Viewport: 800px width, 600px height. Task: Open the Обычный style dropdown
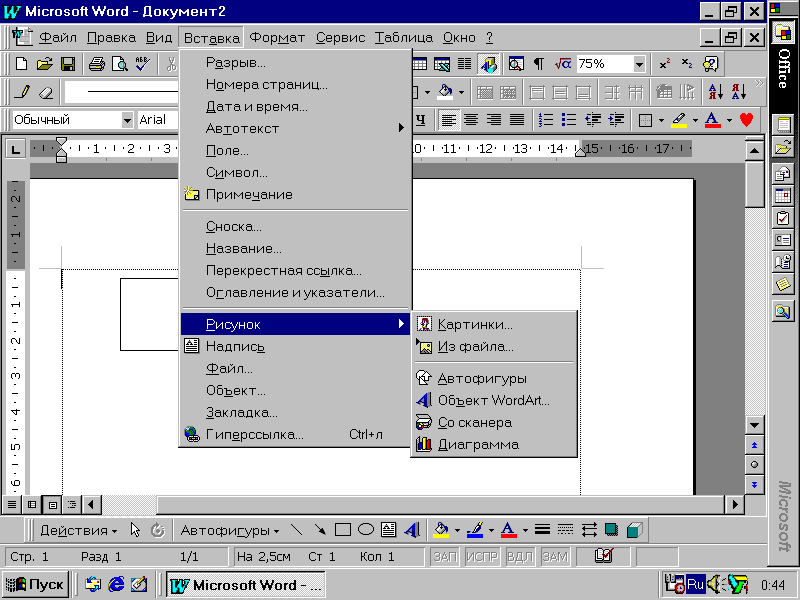tap(127, 120)
